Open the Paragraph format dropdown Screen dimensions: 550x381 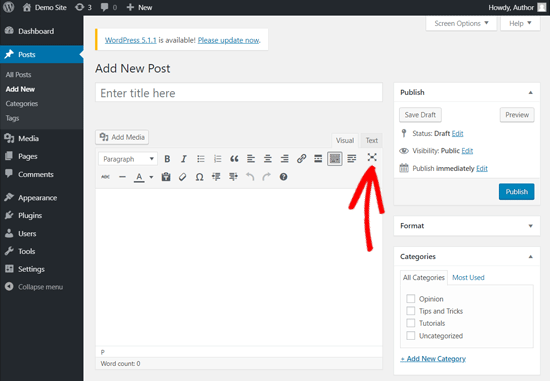tap(128, 159)
